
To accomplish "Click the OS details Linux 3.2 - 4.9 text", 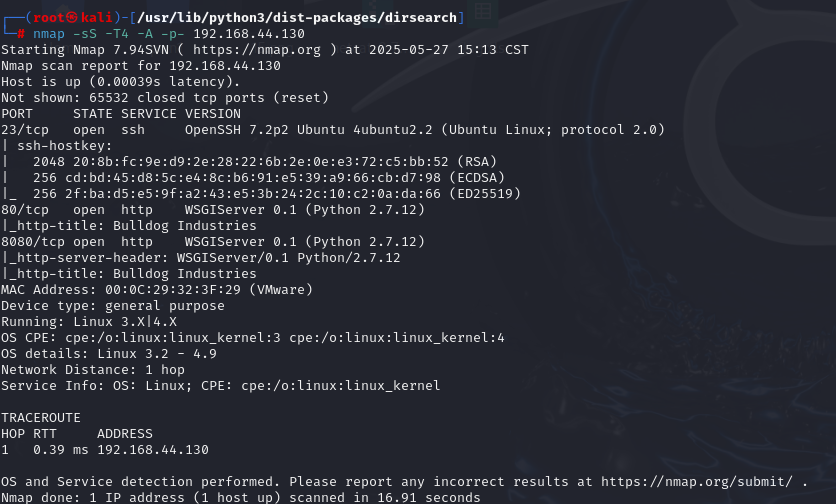I will 109,354.
